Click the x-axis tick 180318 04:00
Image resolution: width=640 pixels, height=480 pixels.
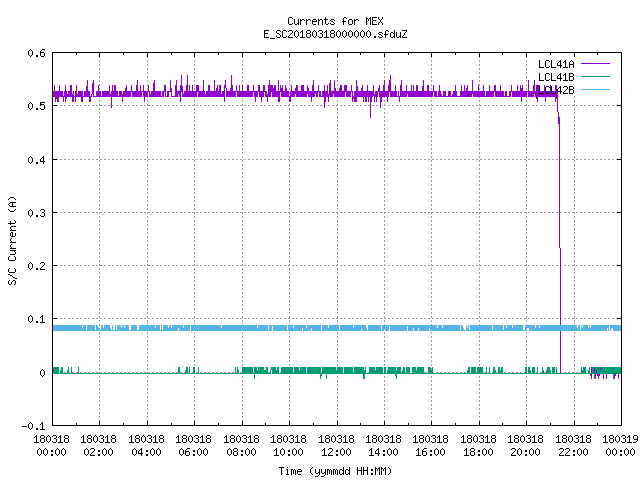click(x=146, y=446)
